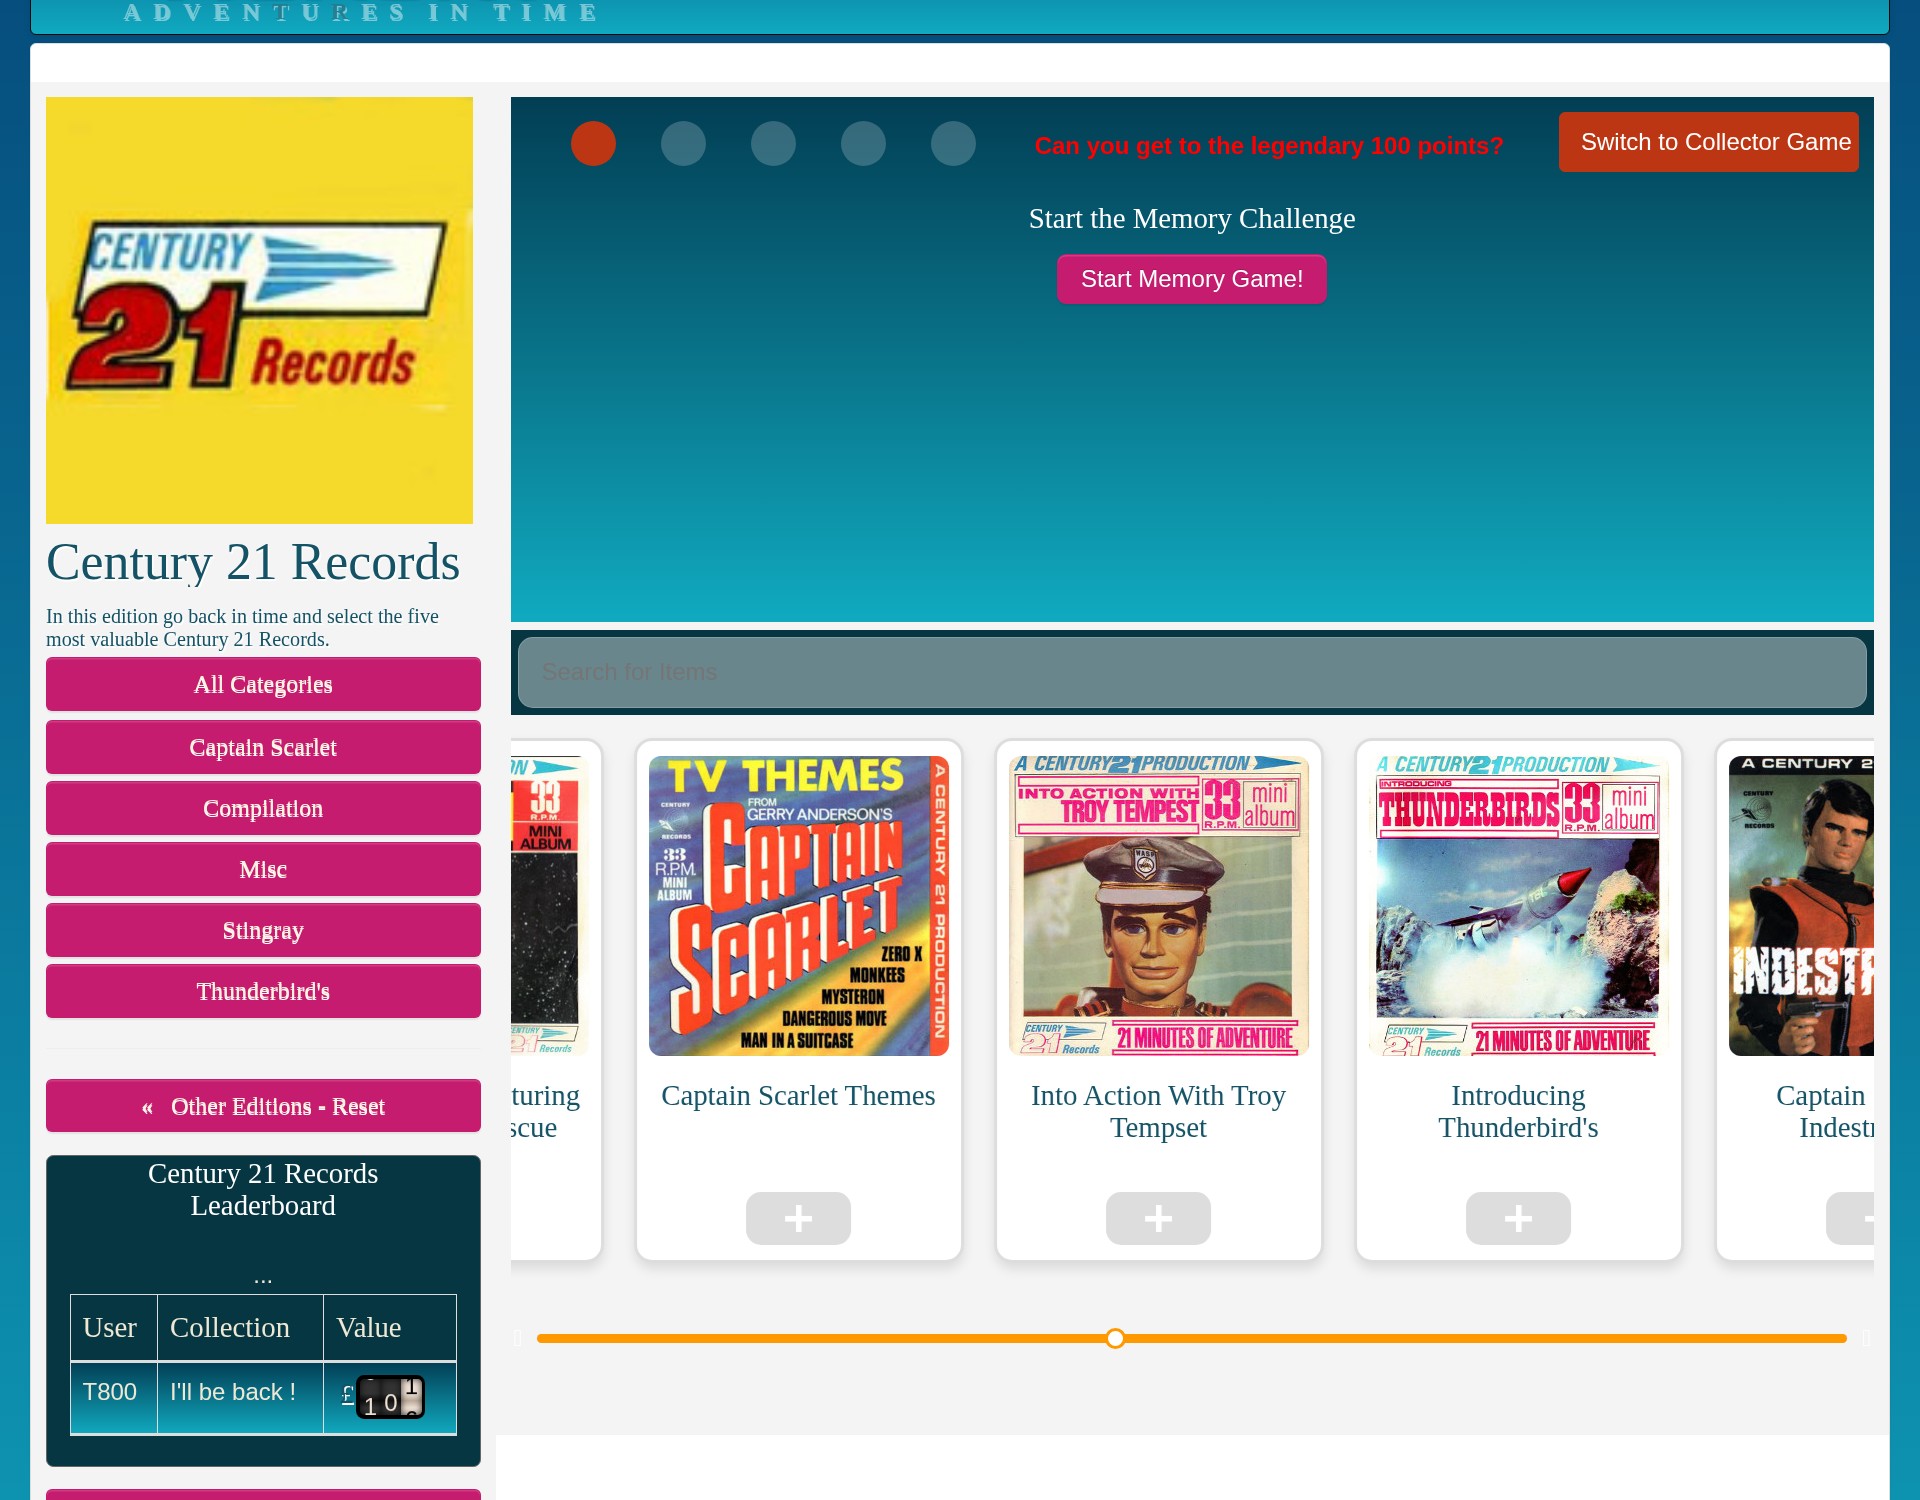Click the first red progress dot
The height and width of the screenshot is (1500, 1920).
tap(593, 144)
